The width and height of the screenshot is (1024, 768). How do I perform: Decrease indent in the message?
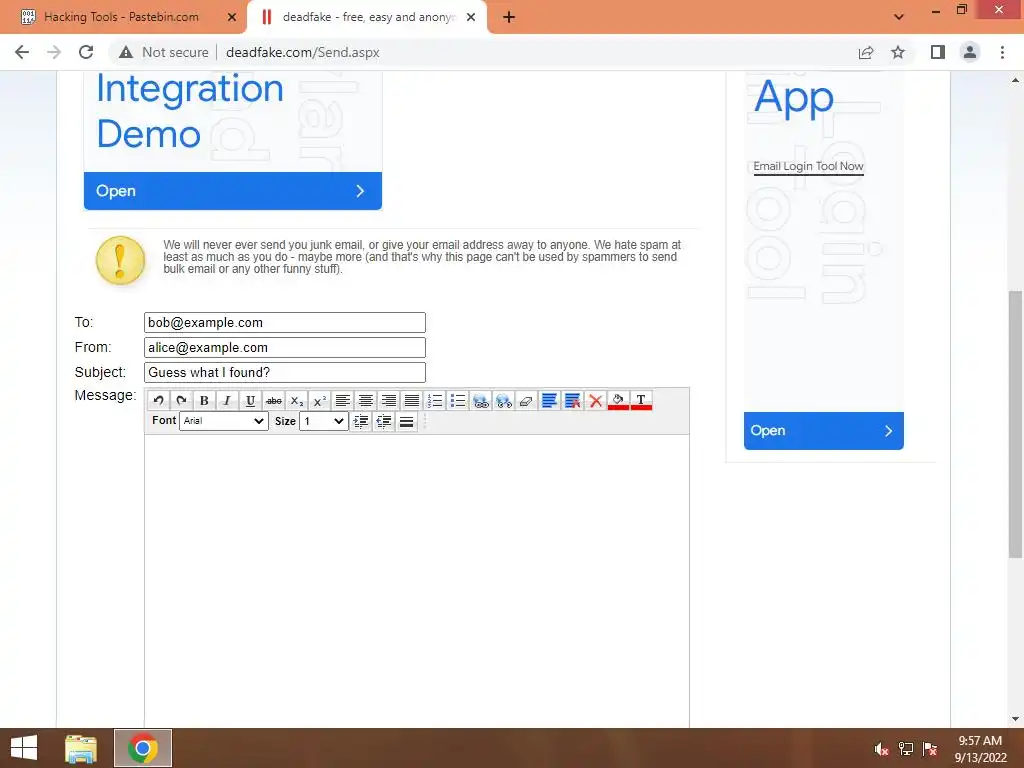pos(384,421)
